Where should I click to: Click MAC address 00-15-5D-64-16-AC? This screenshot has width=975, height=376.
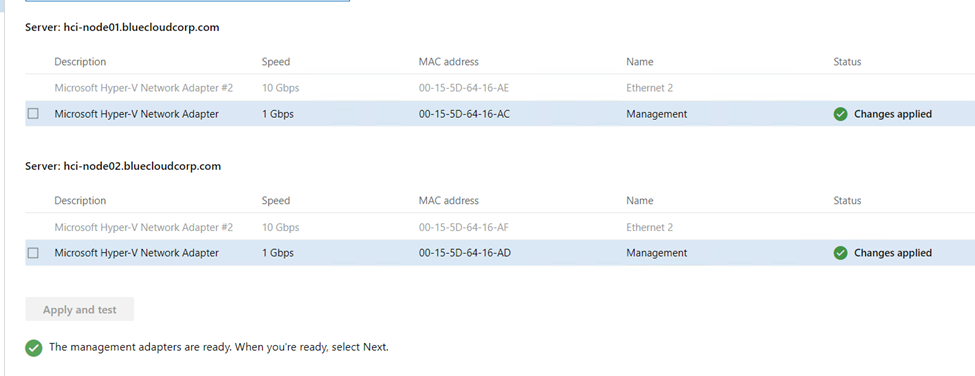point(464,114)
